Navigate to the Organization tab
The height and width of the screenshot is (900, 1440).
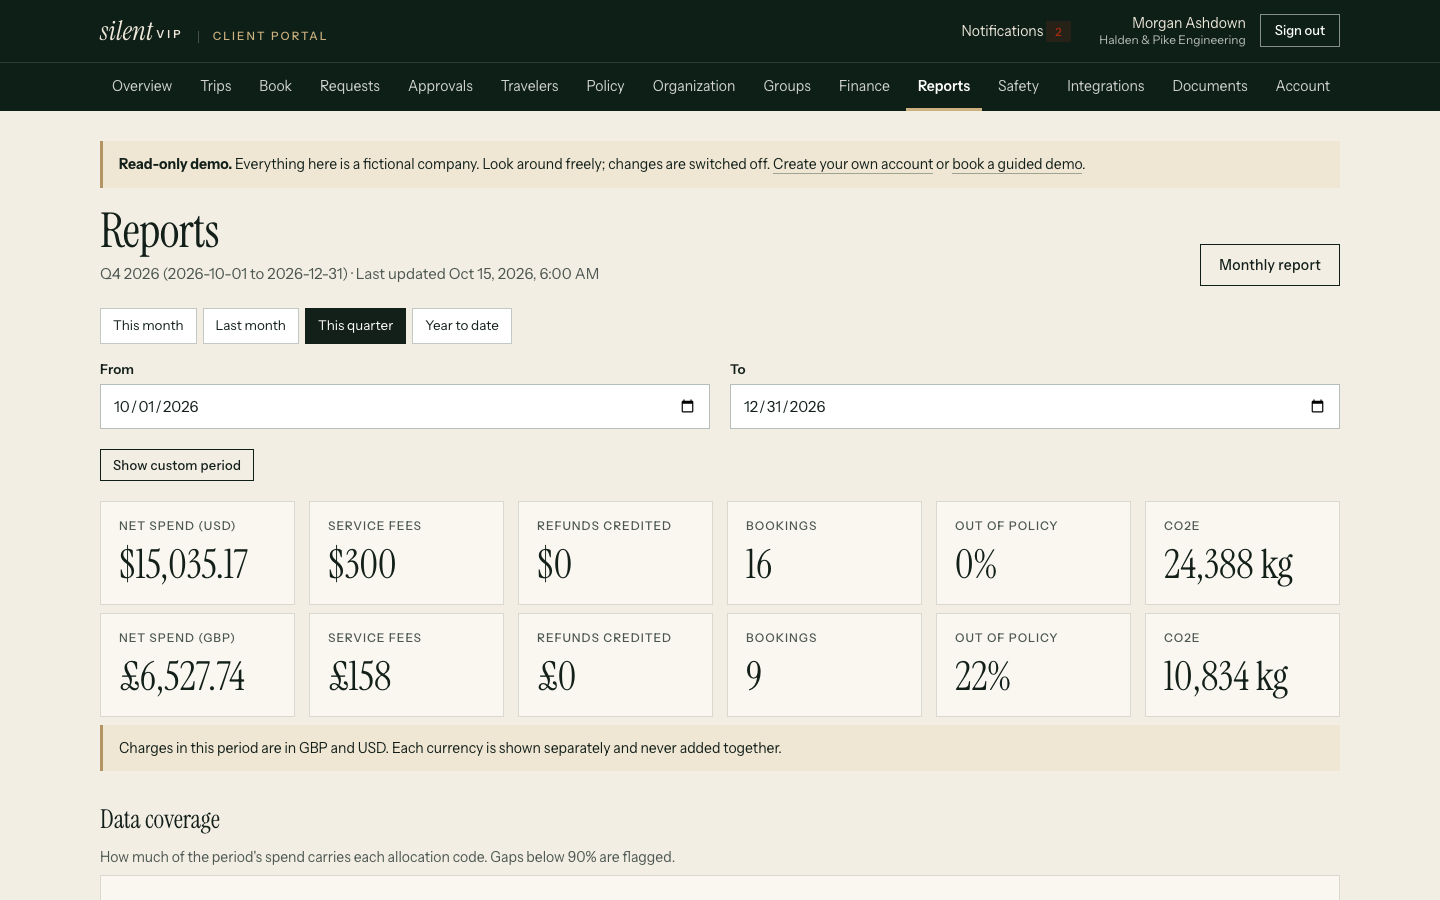694,86
